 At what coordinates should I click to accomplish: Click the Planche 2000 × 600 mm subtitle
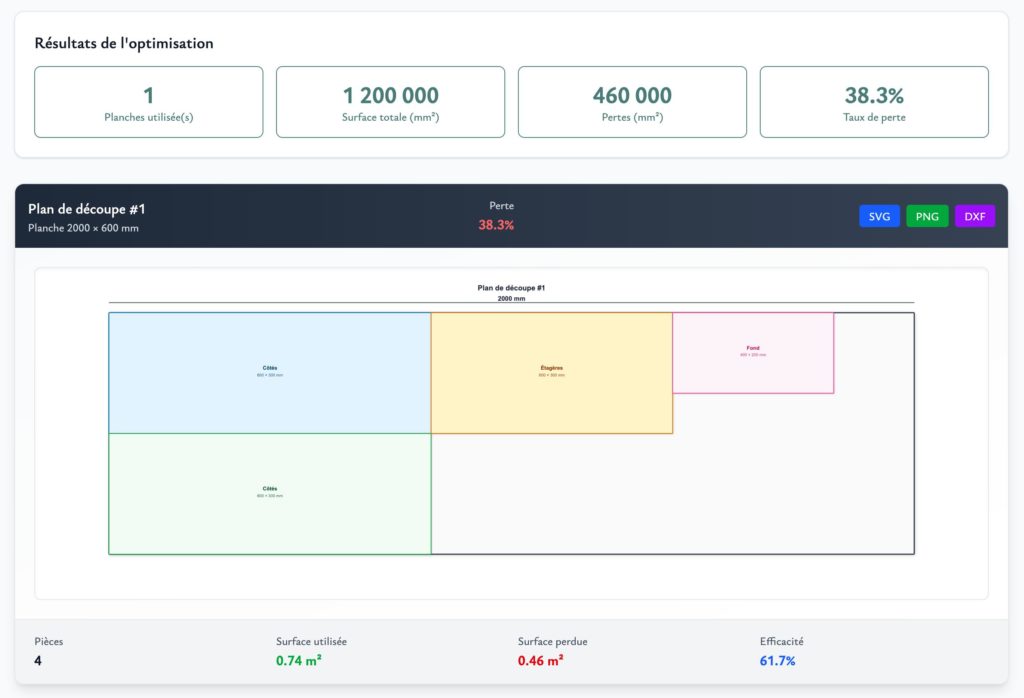84,228
